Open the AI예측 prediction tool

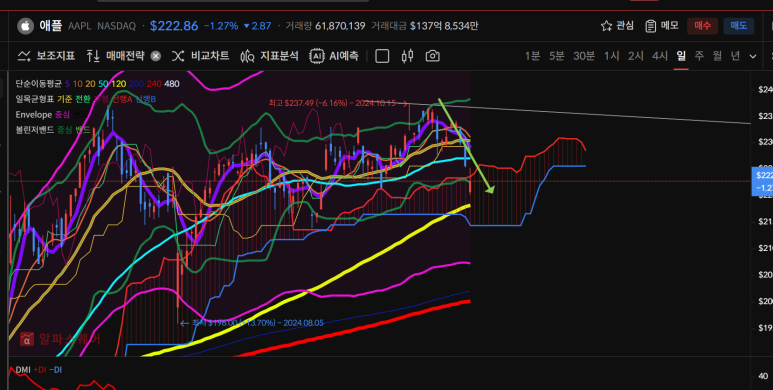click(x=334, y=56)
